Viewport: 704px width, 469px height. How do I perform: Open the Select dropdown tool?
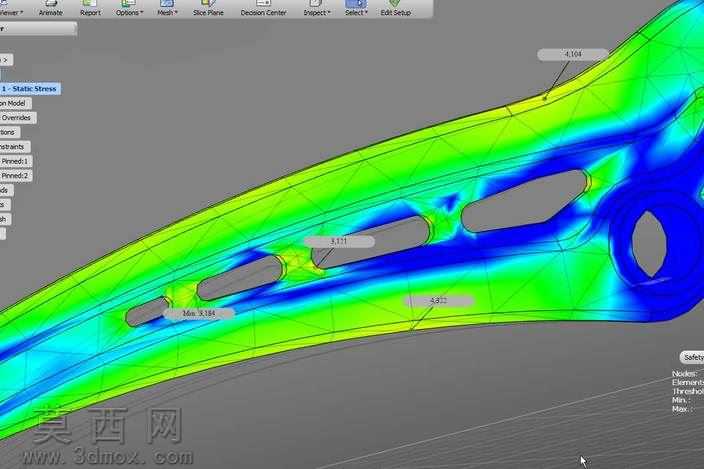[x=356, y=8]
